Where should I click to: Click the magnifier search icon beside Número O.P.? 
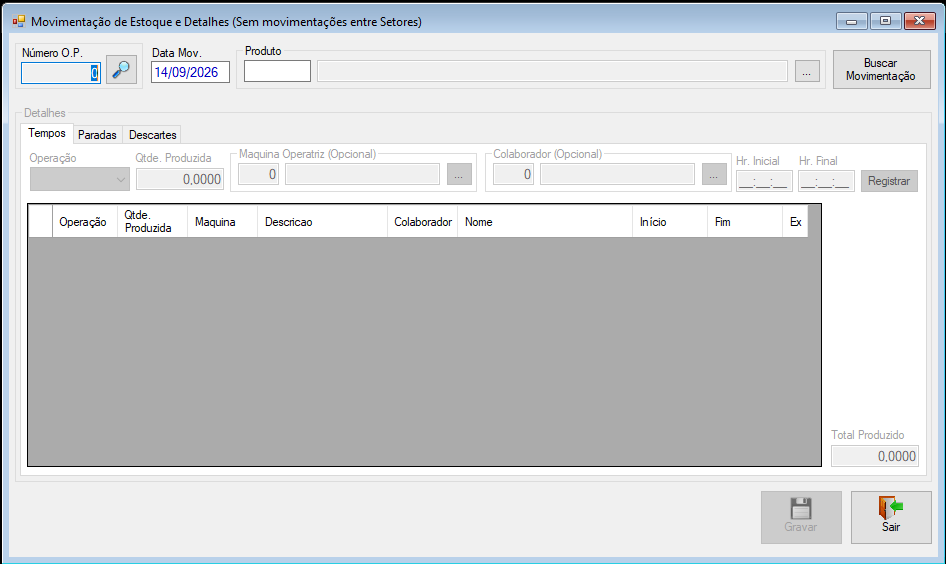pyautogui.click(x=121, y=69)
